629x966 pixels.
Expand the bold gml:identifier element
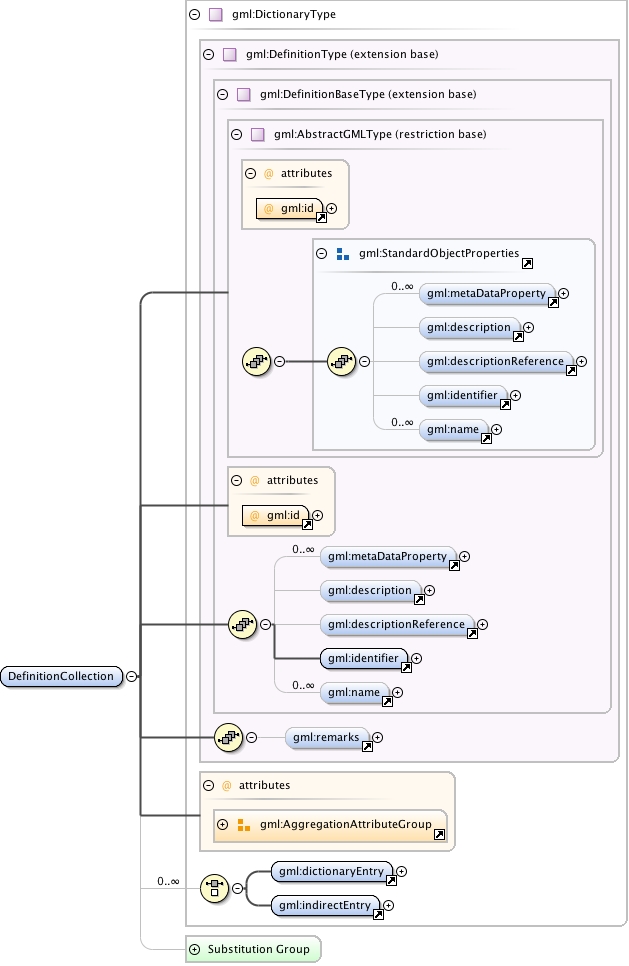click(x=416, y=659)
